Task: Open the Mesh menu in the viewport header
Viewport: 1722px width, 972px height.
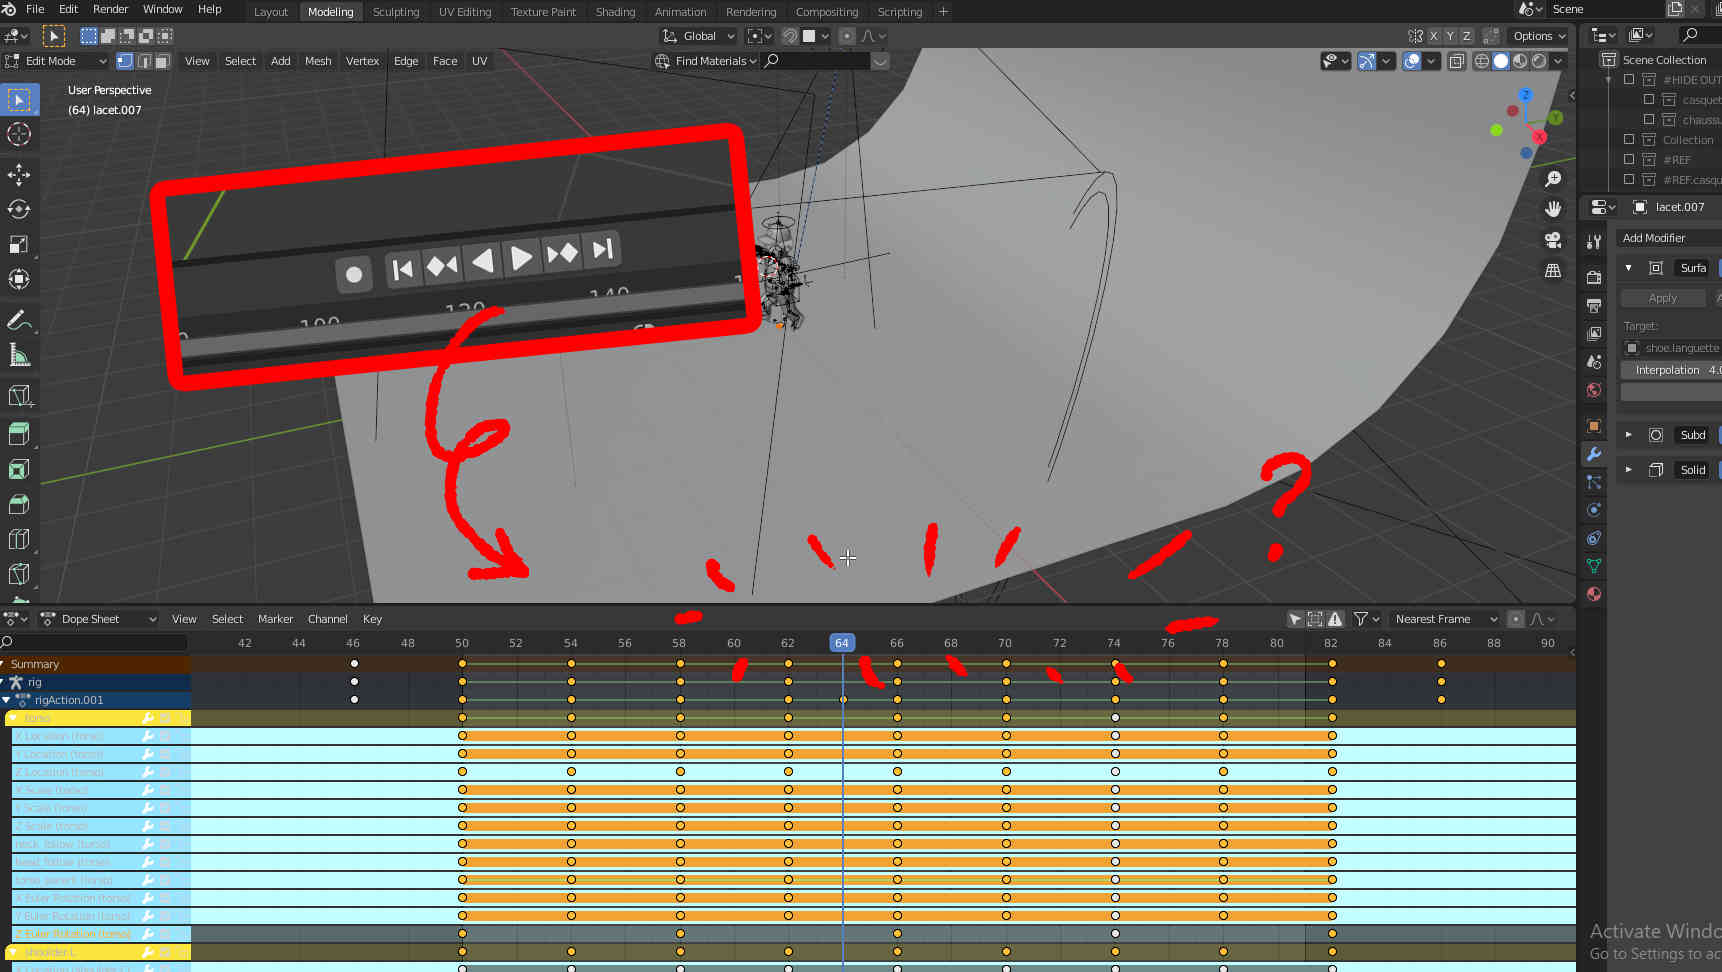Action: (x=318, y=61)
